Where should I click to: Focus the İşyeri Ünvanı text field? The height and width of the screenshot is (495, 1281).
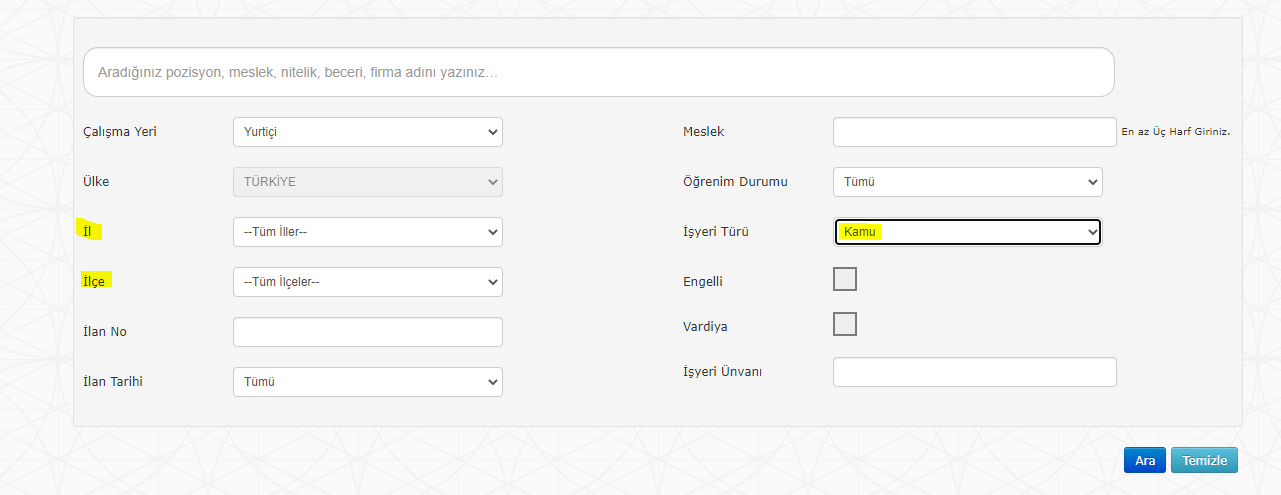coord(974,372)
